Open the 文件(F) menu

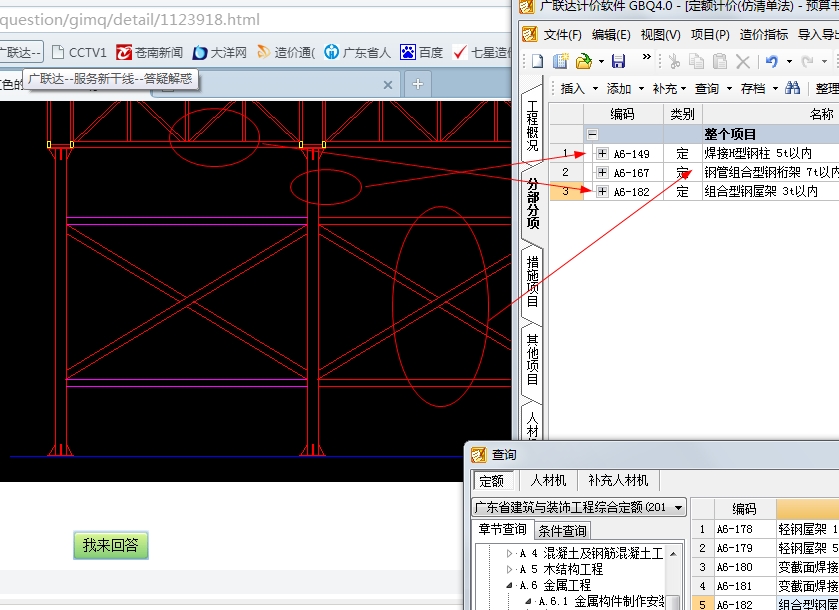point(562,35)
